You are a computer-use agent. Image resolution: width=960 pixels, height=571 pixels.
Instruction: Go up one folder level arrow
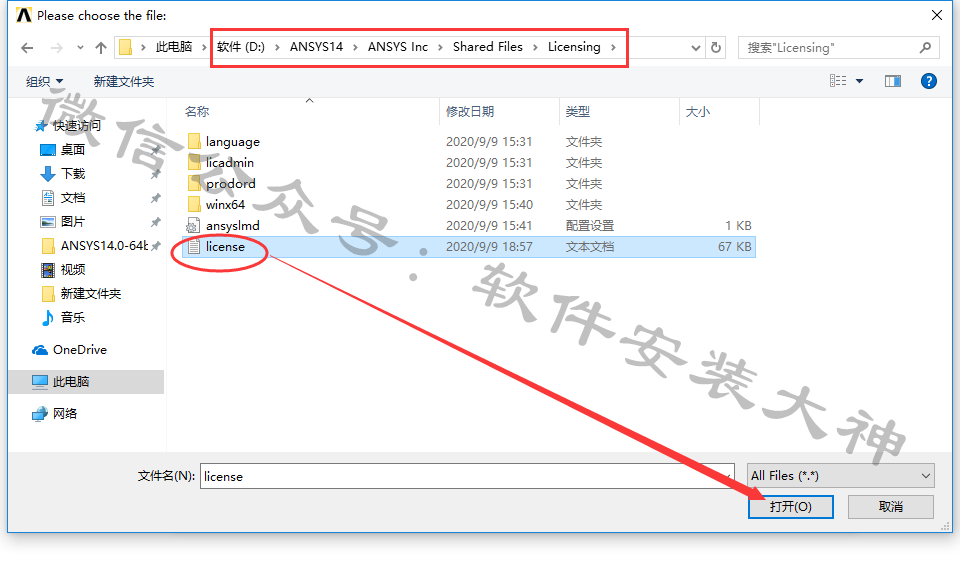point(101,48)
